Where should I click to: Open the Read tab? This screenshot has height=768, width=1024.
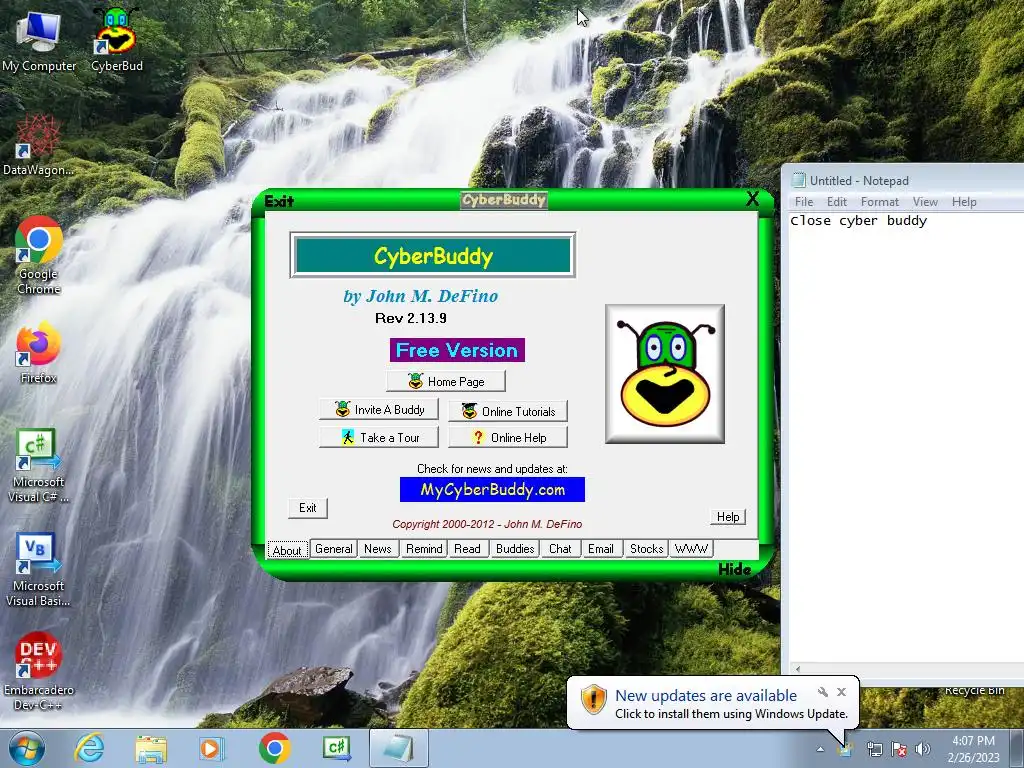click(x=468, y=549)
